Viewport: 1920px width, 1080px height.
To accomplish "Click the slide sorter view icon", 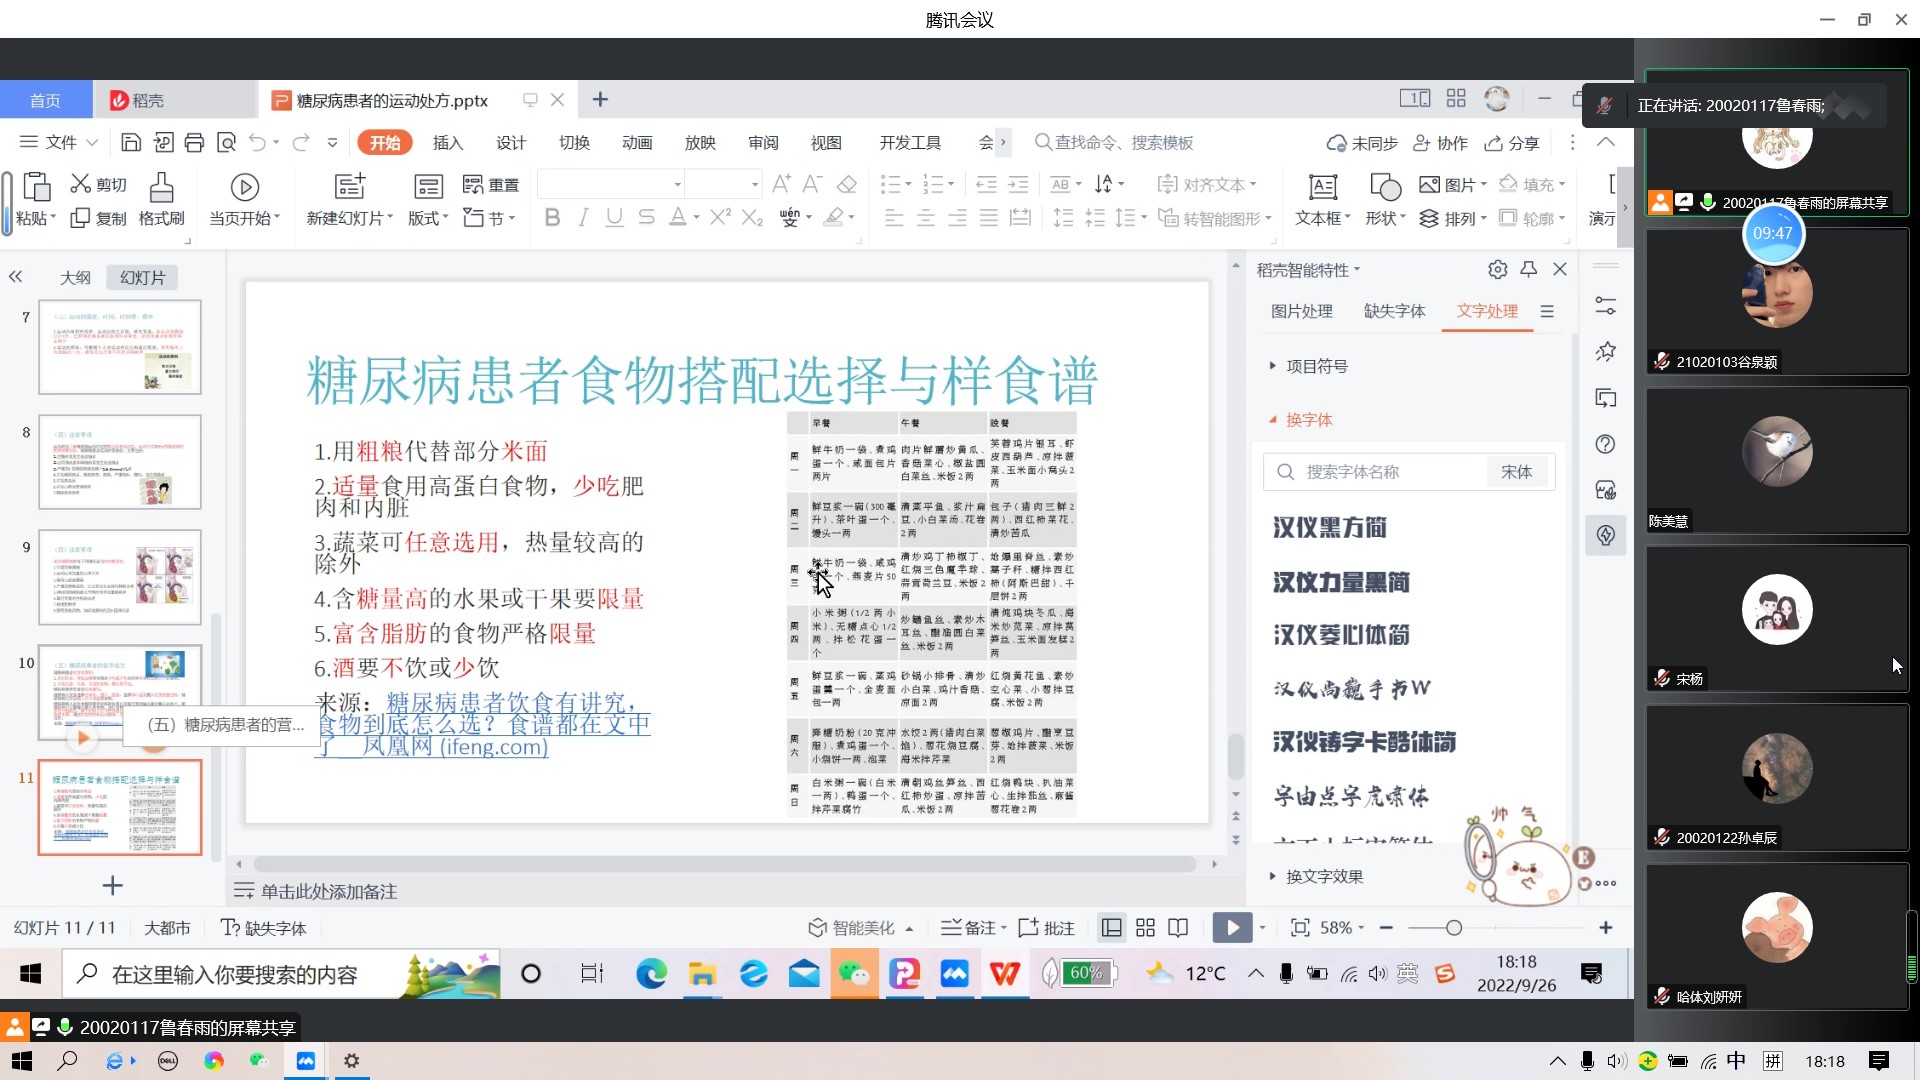I will pyautogui.click(x=1145, y=928).
